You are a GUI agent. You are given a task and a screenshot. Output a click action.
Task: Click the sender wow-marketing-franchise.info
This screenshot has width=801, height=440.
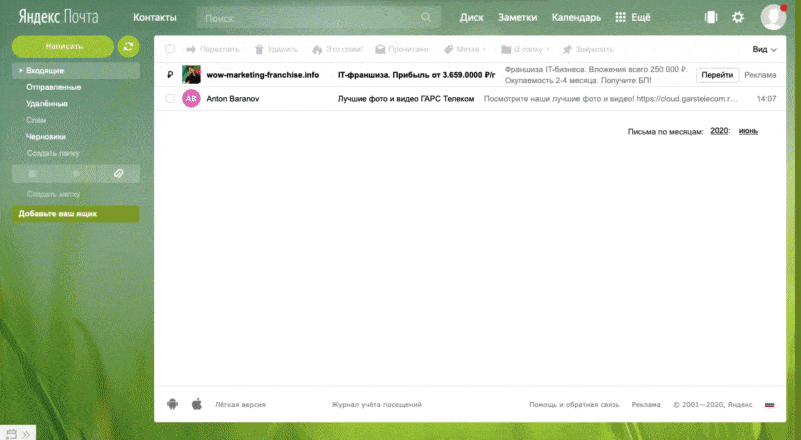[263, 75]
